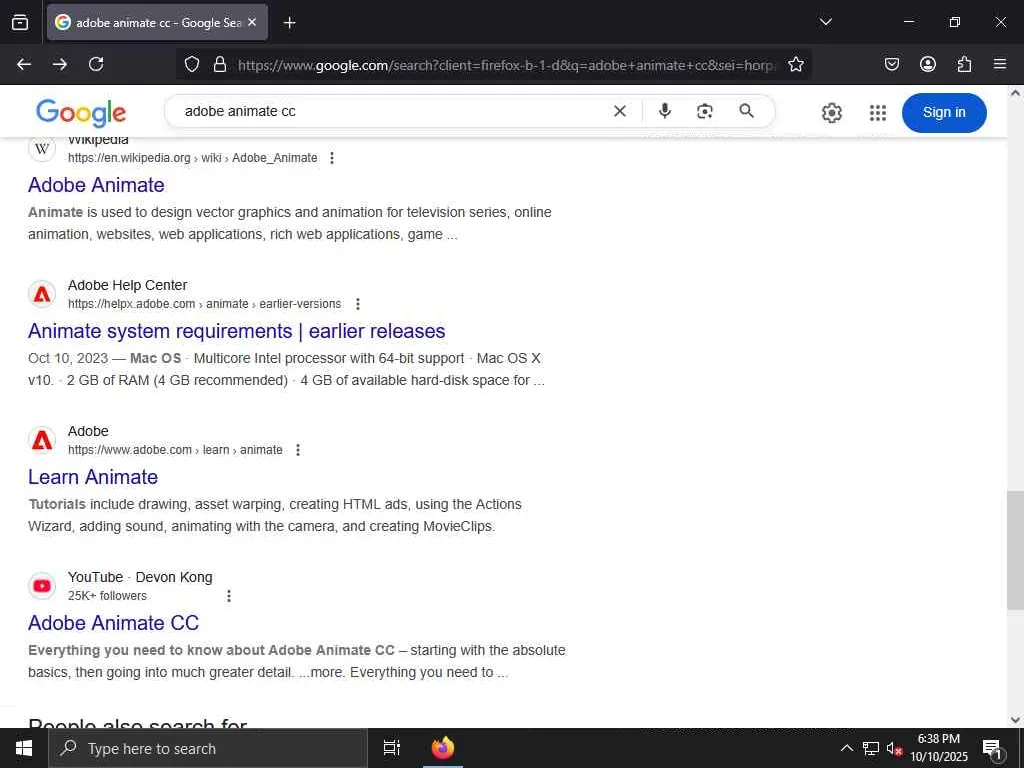Open the Google apps grid
The width and height of the screenshot is (1024, 768).
click(878, 113)
